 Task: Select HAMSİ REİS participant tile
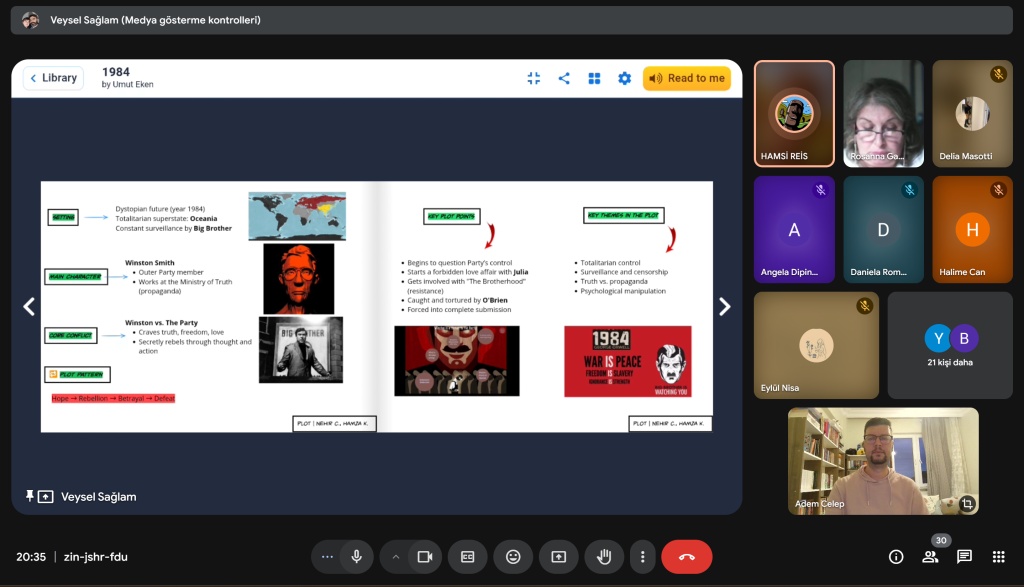[794, 114]
